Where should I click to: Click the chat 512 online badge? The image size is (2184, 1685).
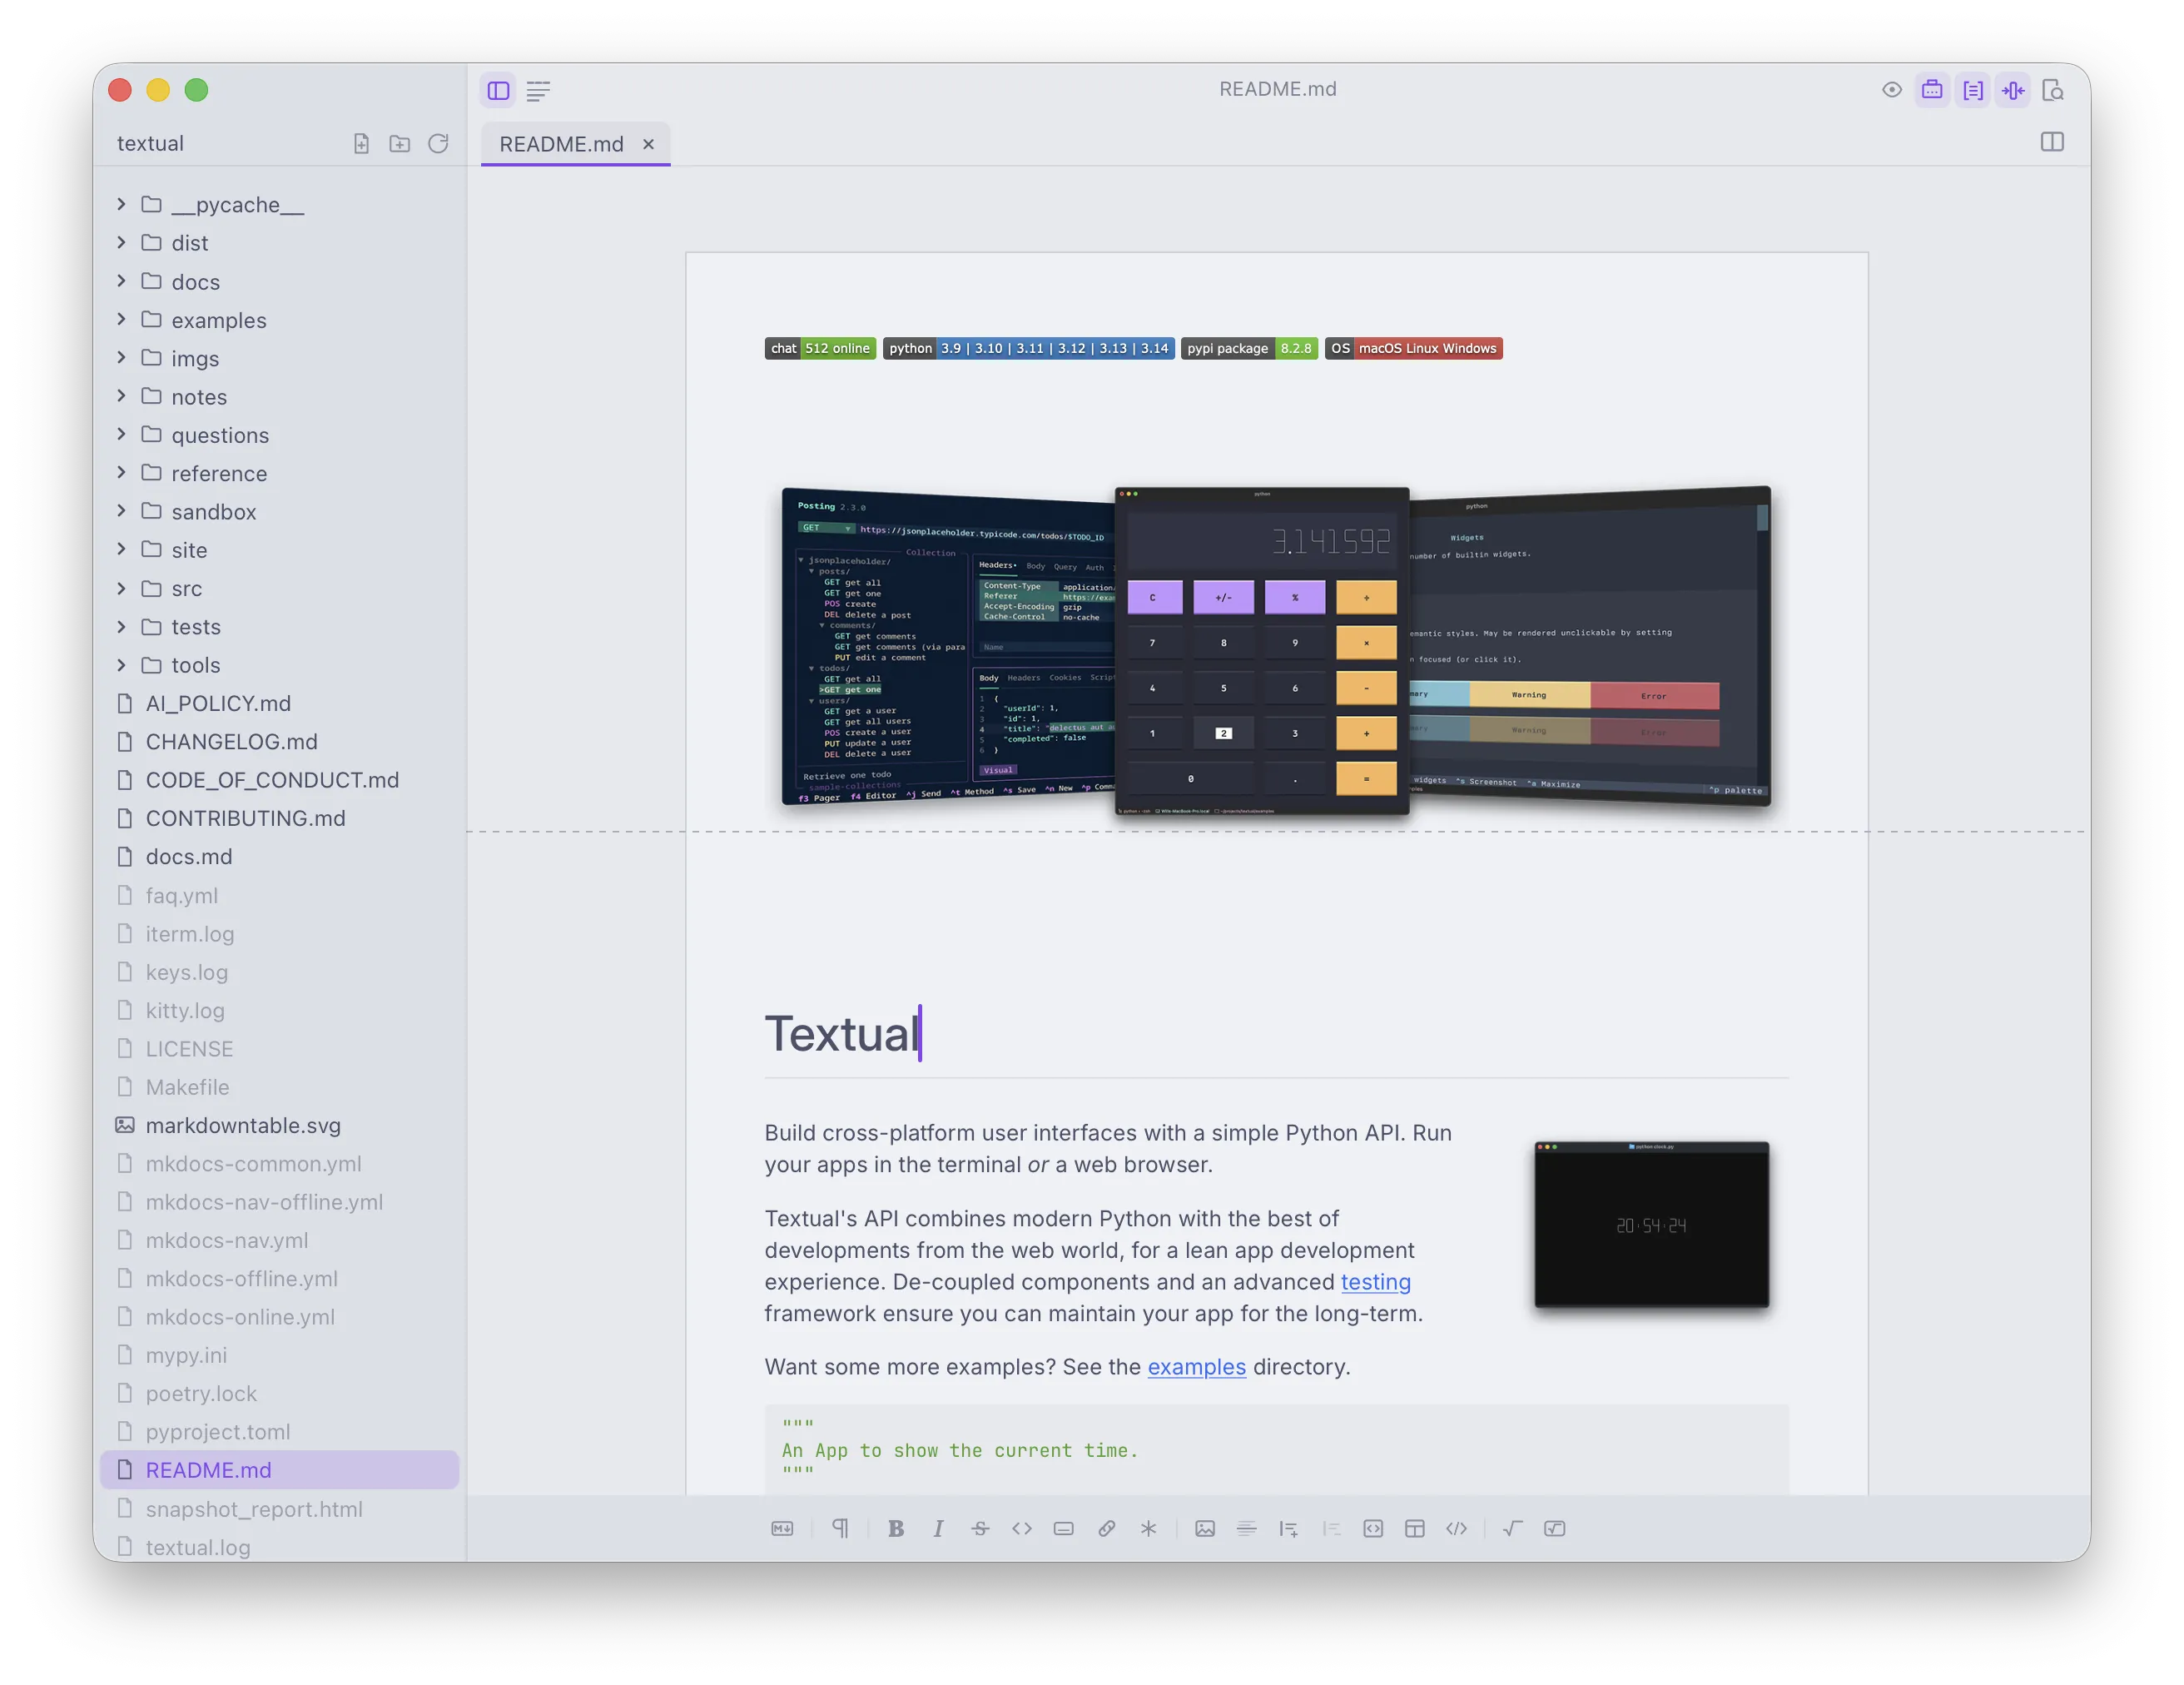point(820,348)
